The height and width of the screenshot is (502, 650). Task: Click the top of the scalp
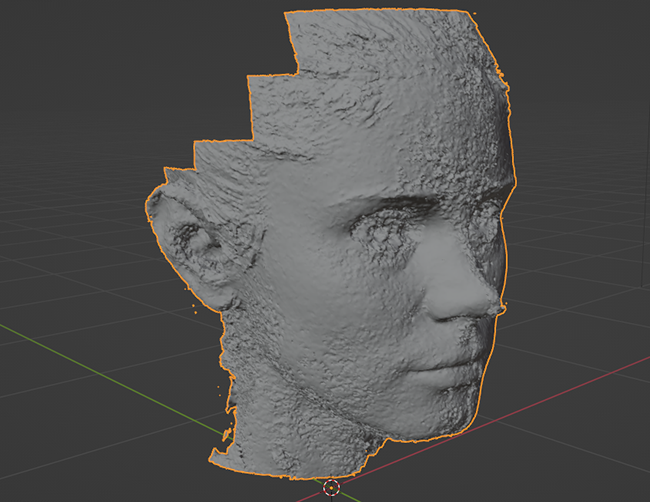[380, 30]
